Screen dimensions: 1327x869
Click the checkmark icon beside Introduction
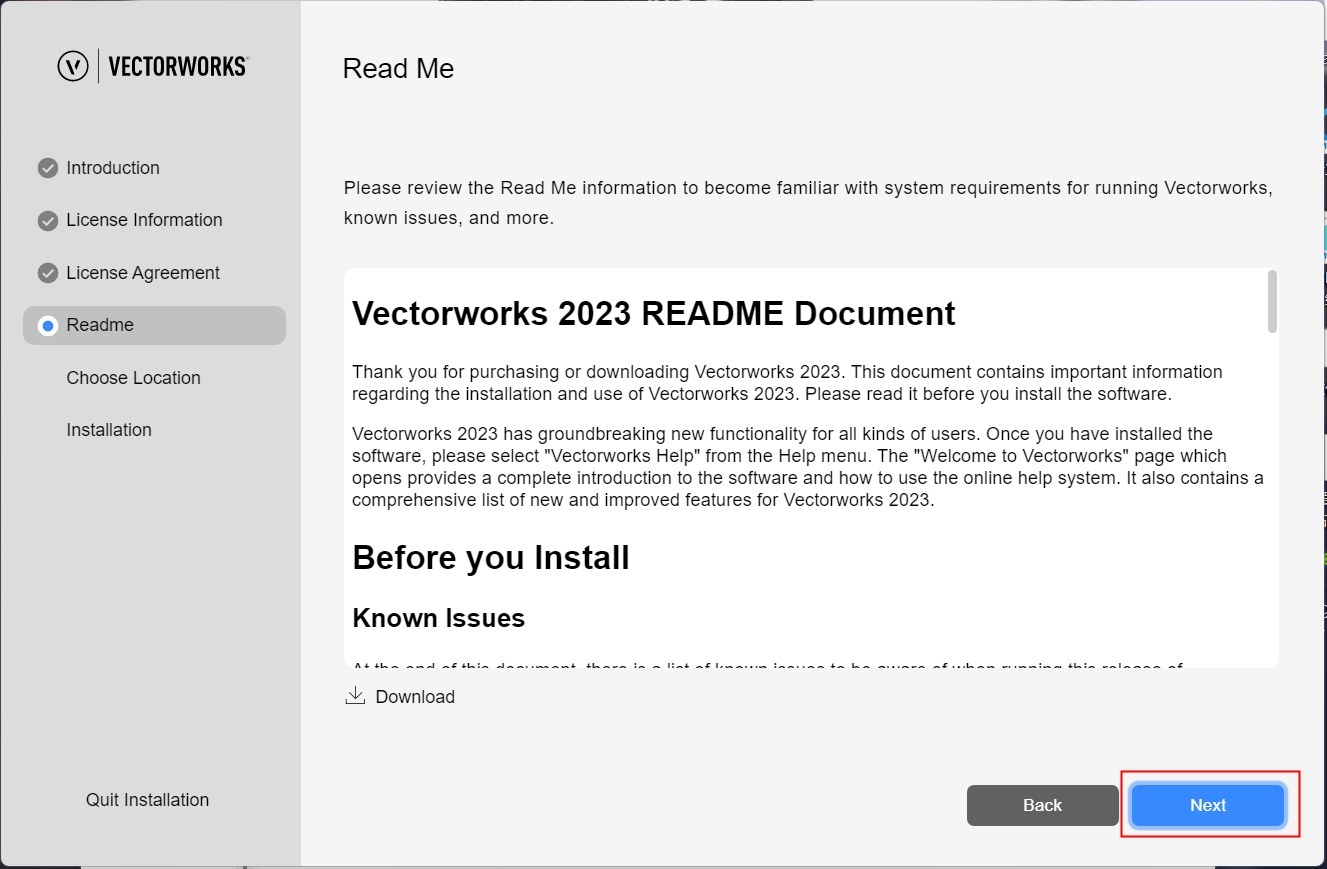click(x=47, y=168)
